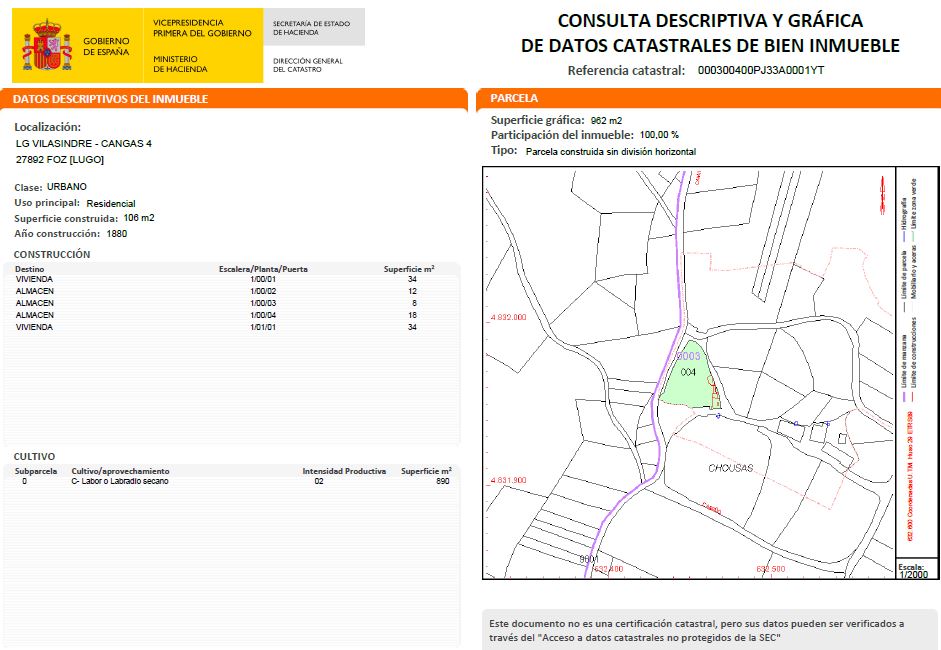Click DIRECCIÓN GENERAL DEL CATASTRO text

[x=308, y=65]
